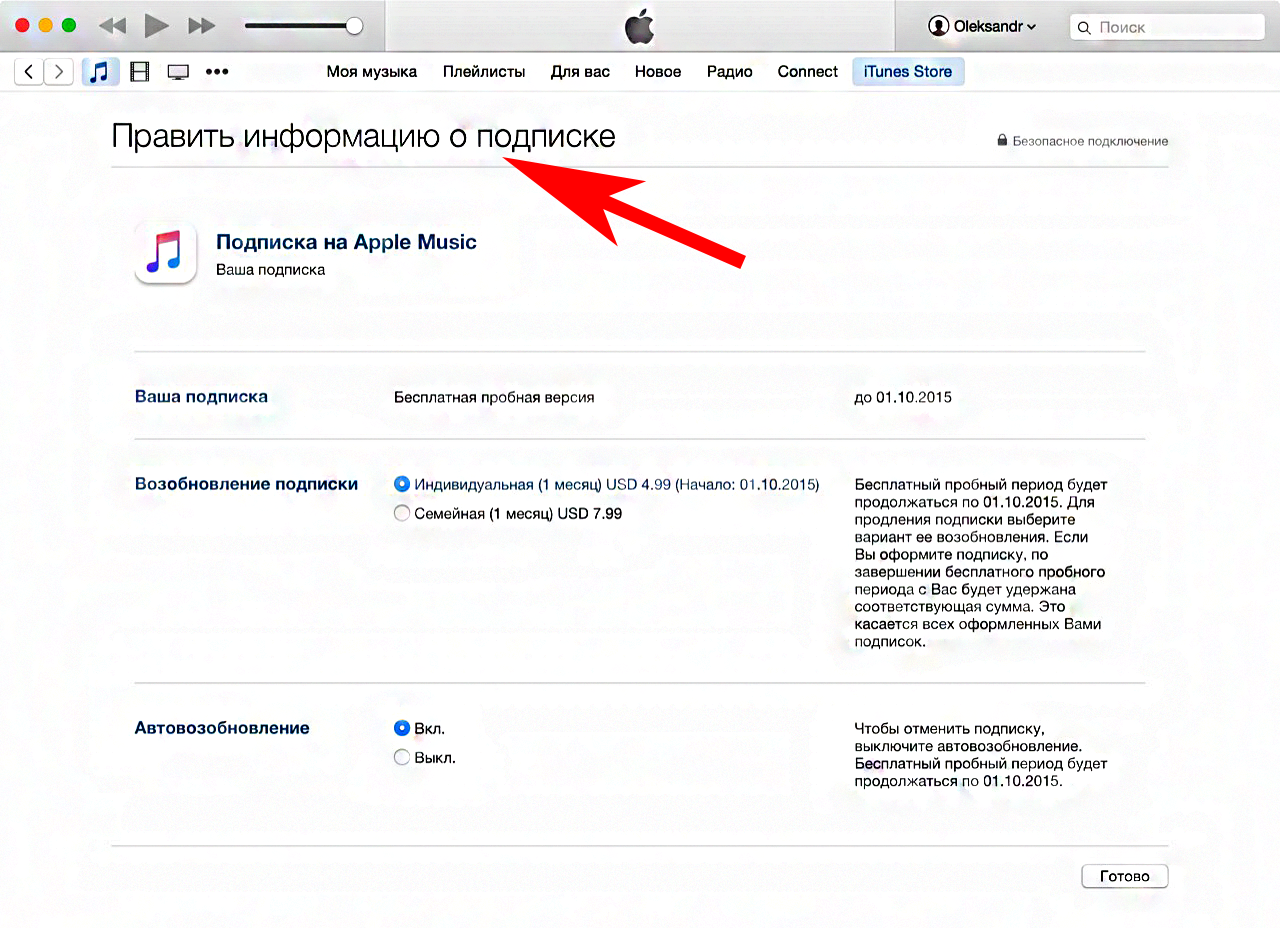Skip to previous track with rewind button
Screen dimensions: 1280x928
[x=112, y=27]
